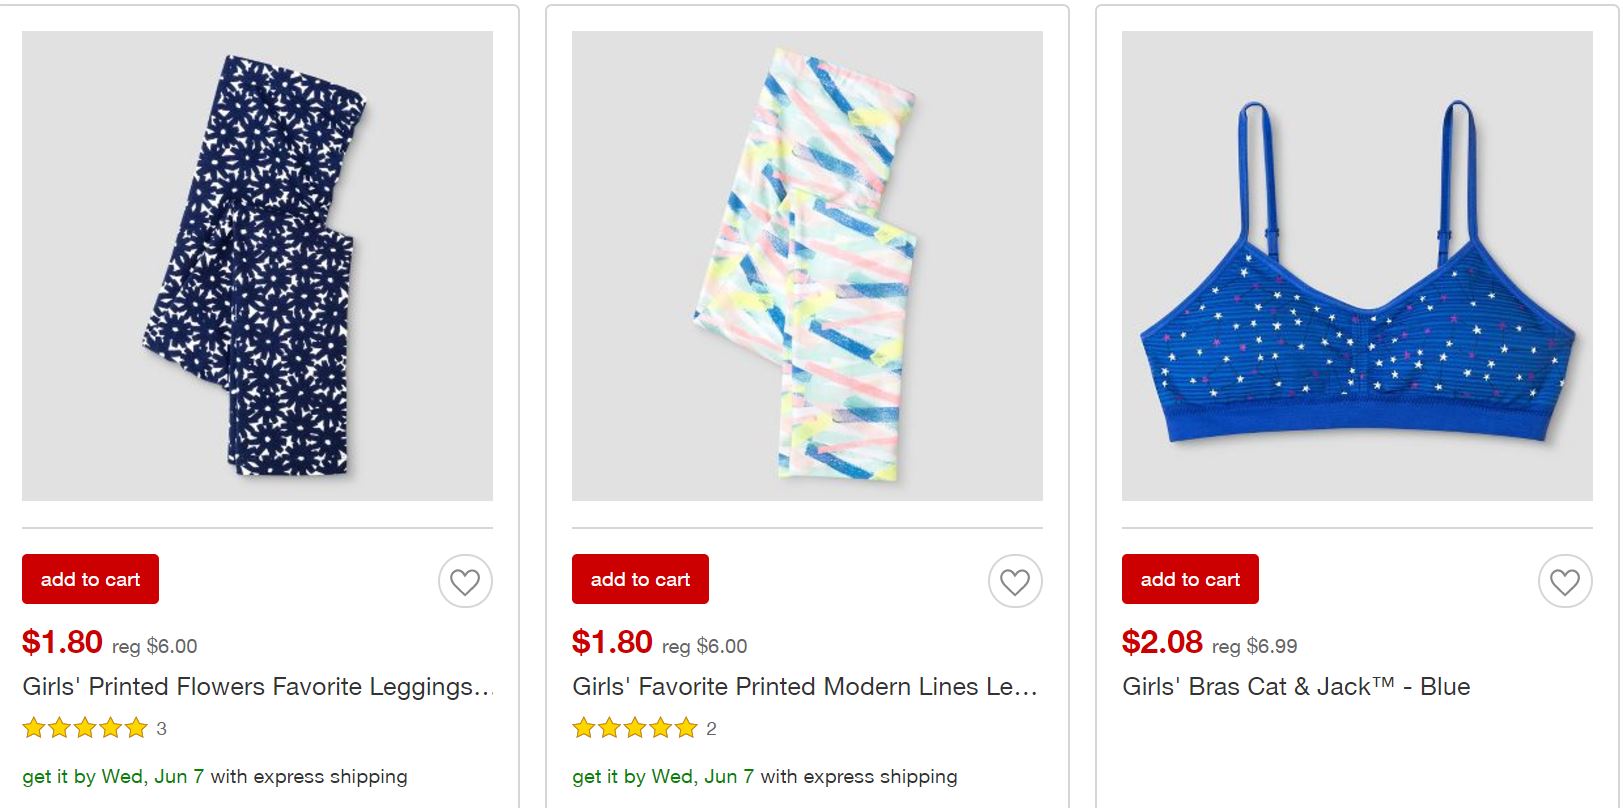This screenshot has width=1623, height=808.
Task: Click the $1.80 price on Printed Flowers leggings
Action: [x=62, y=642]
